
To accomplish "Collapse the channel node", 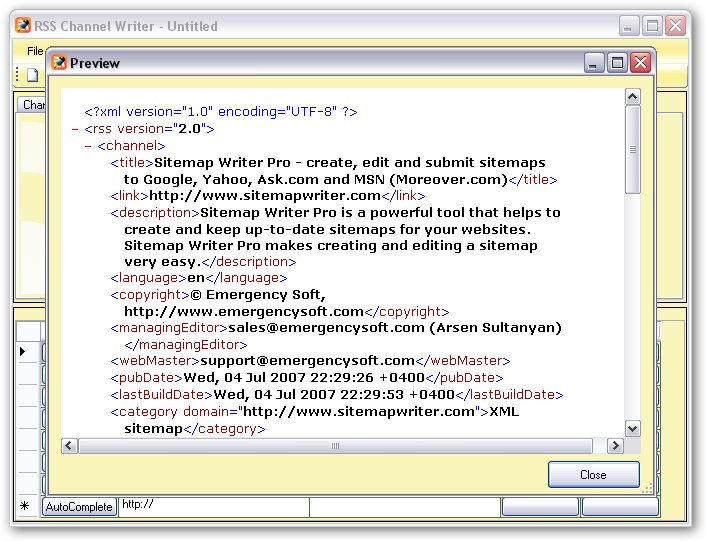I will [88, 146].
